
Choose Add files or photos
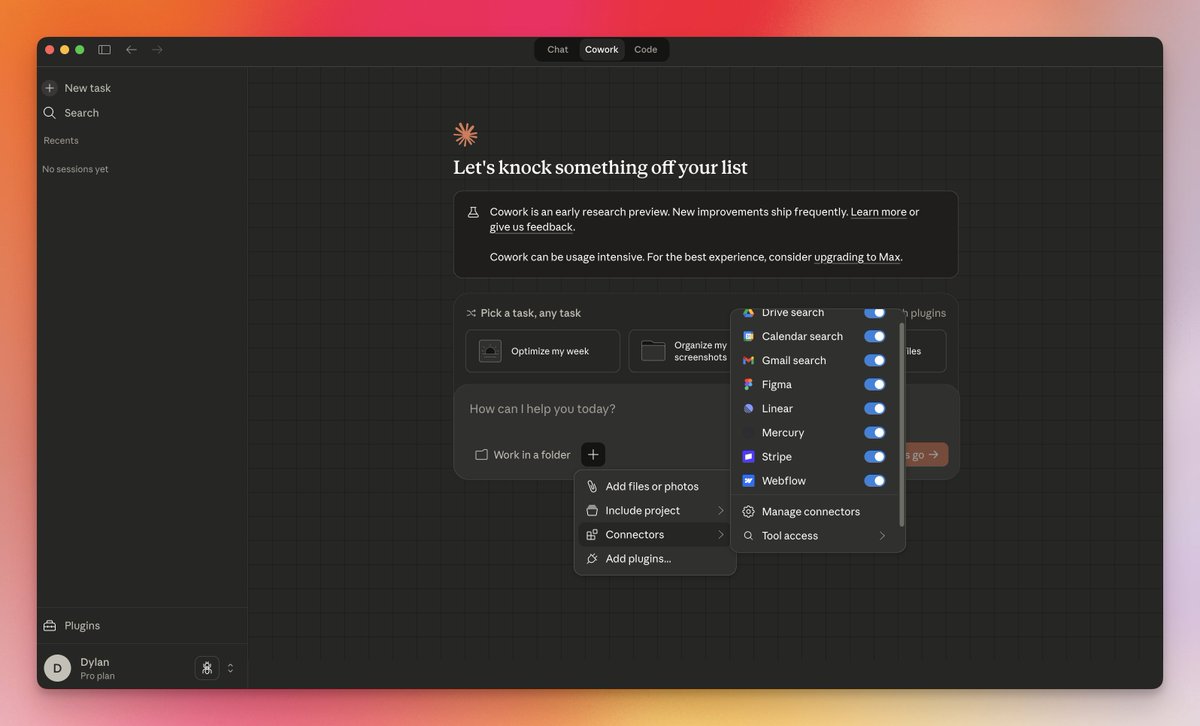tap(655, 487)
